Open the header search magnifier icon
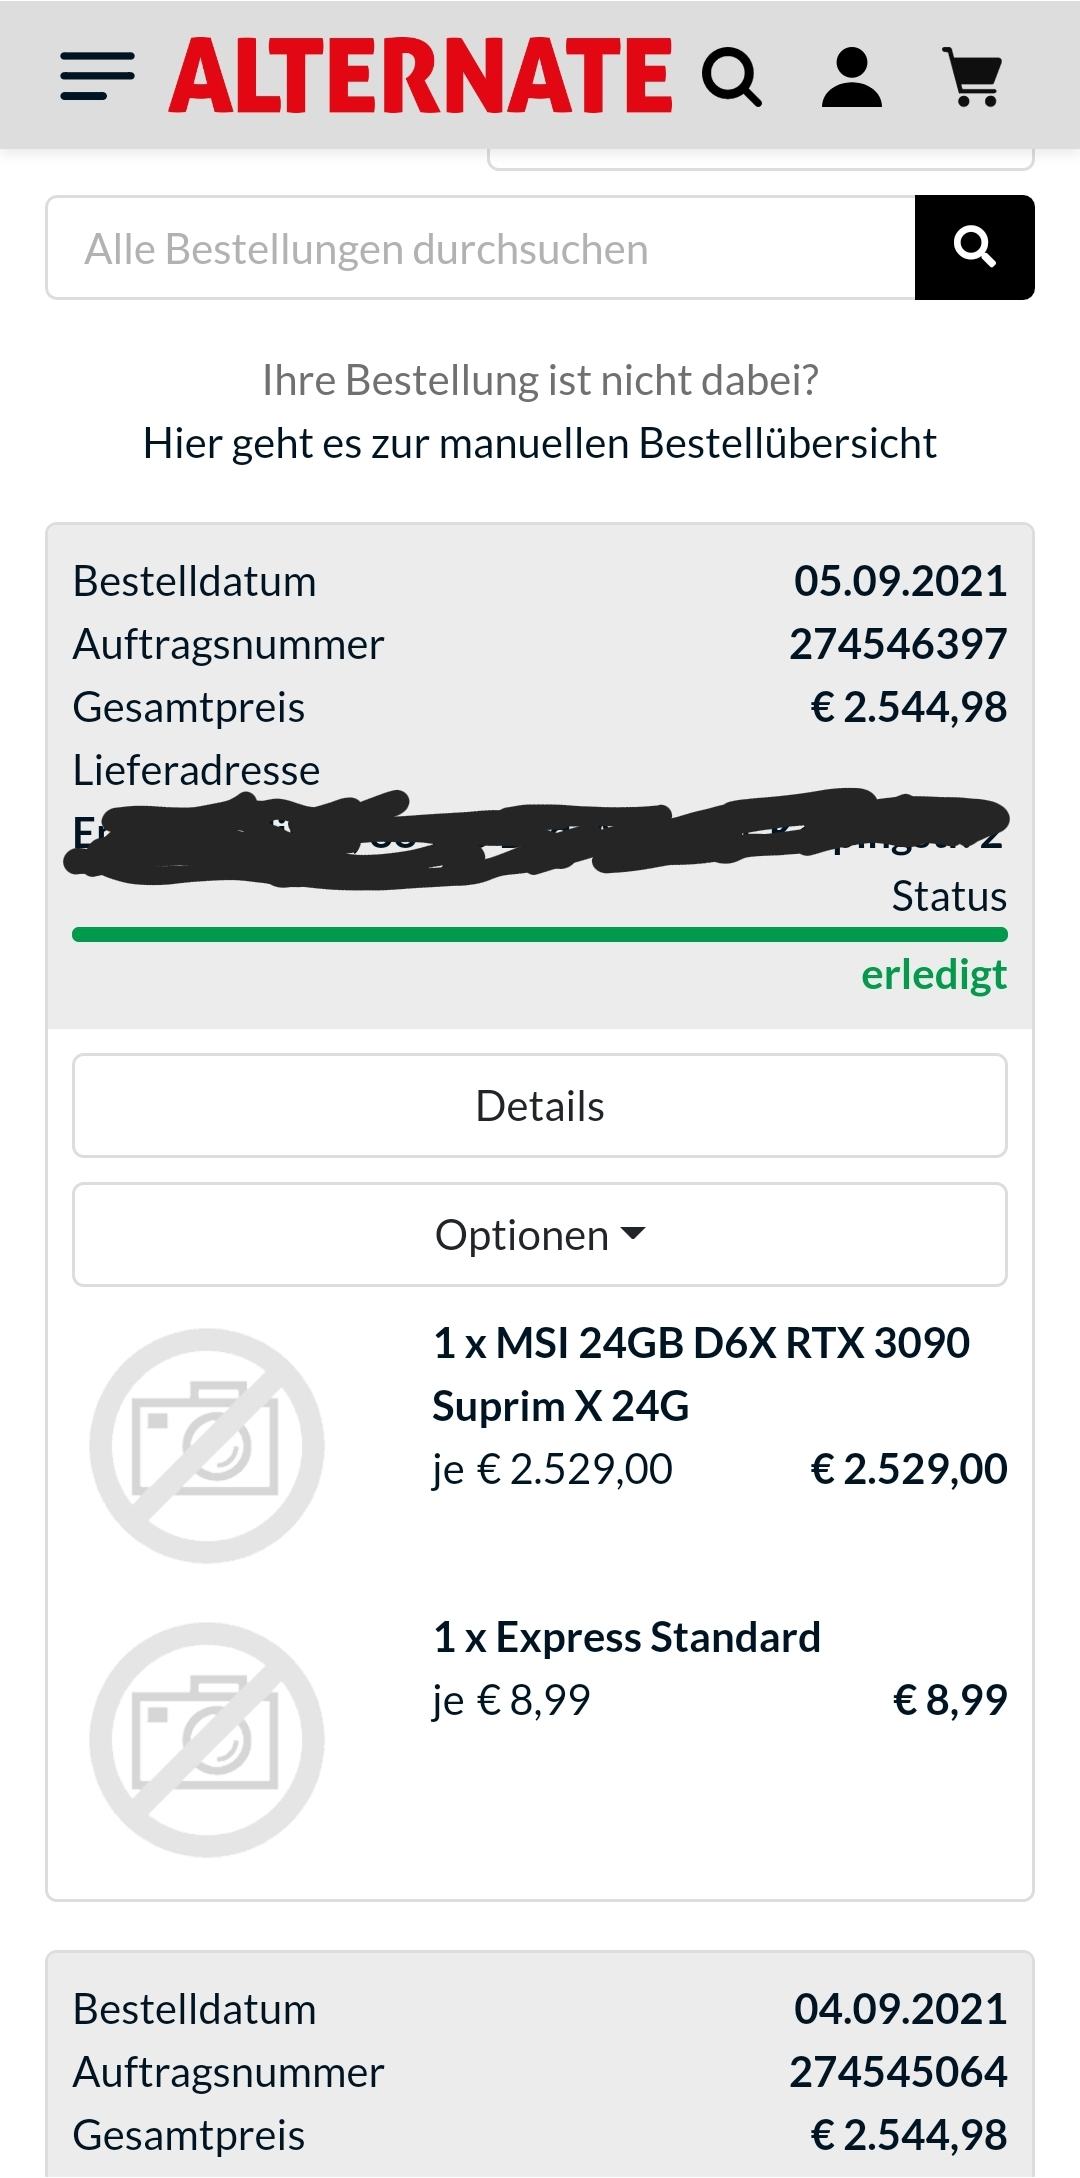Screen dimensions: 1080x2178 pyautogui.click(x=732, y=78)
